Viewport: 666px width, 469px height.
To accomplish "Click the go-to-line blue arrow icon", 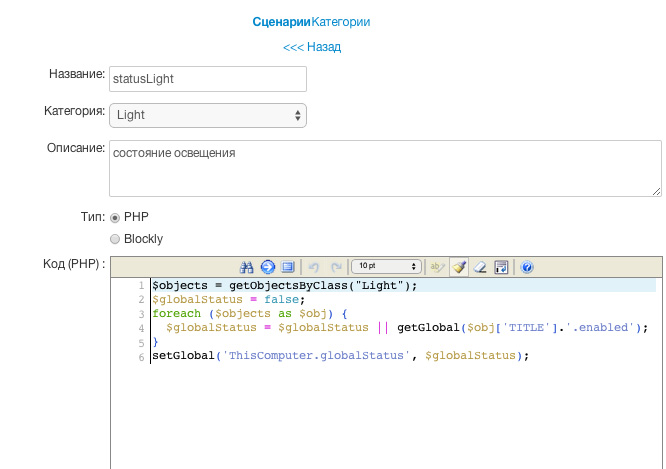I will pyautogui.click(x=268, y=267).
